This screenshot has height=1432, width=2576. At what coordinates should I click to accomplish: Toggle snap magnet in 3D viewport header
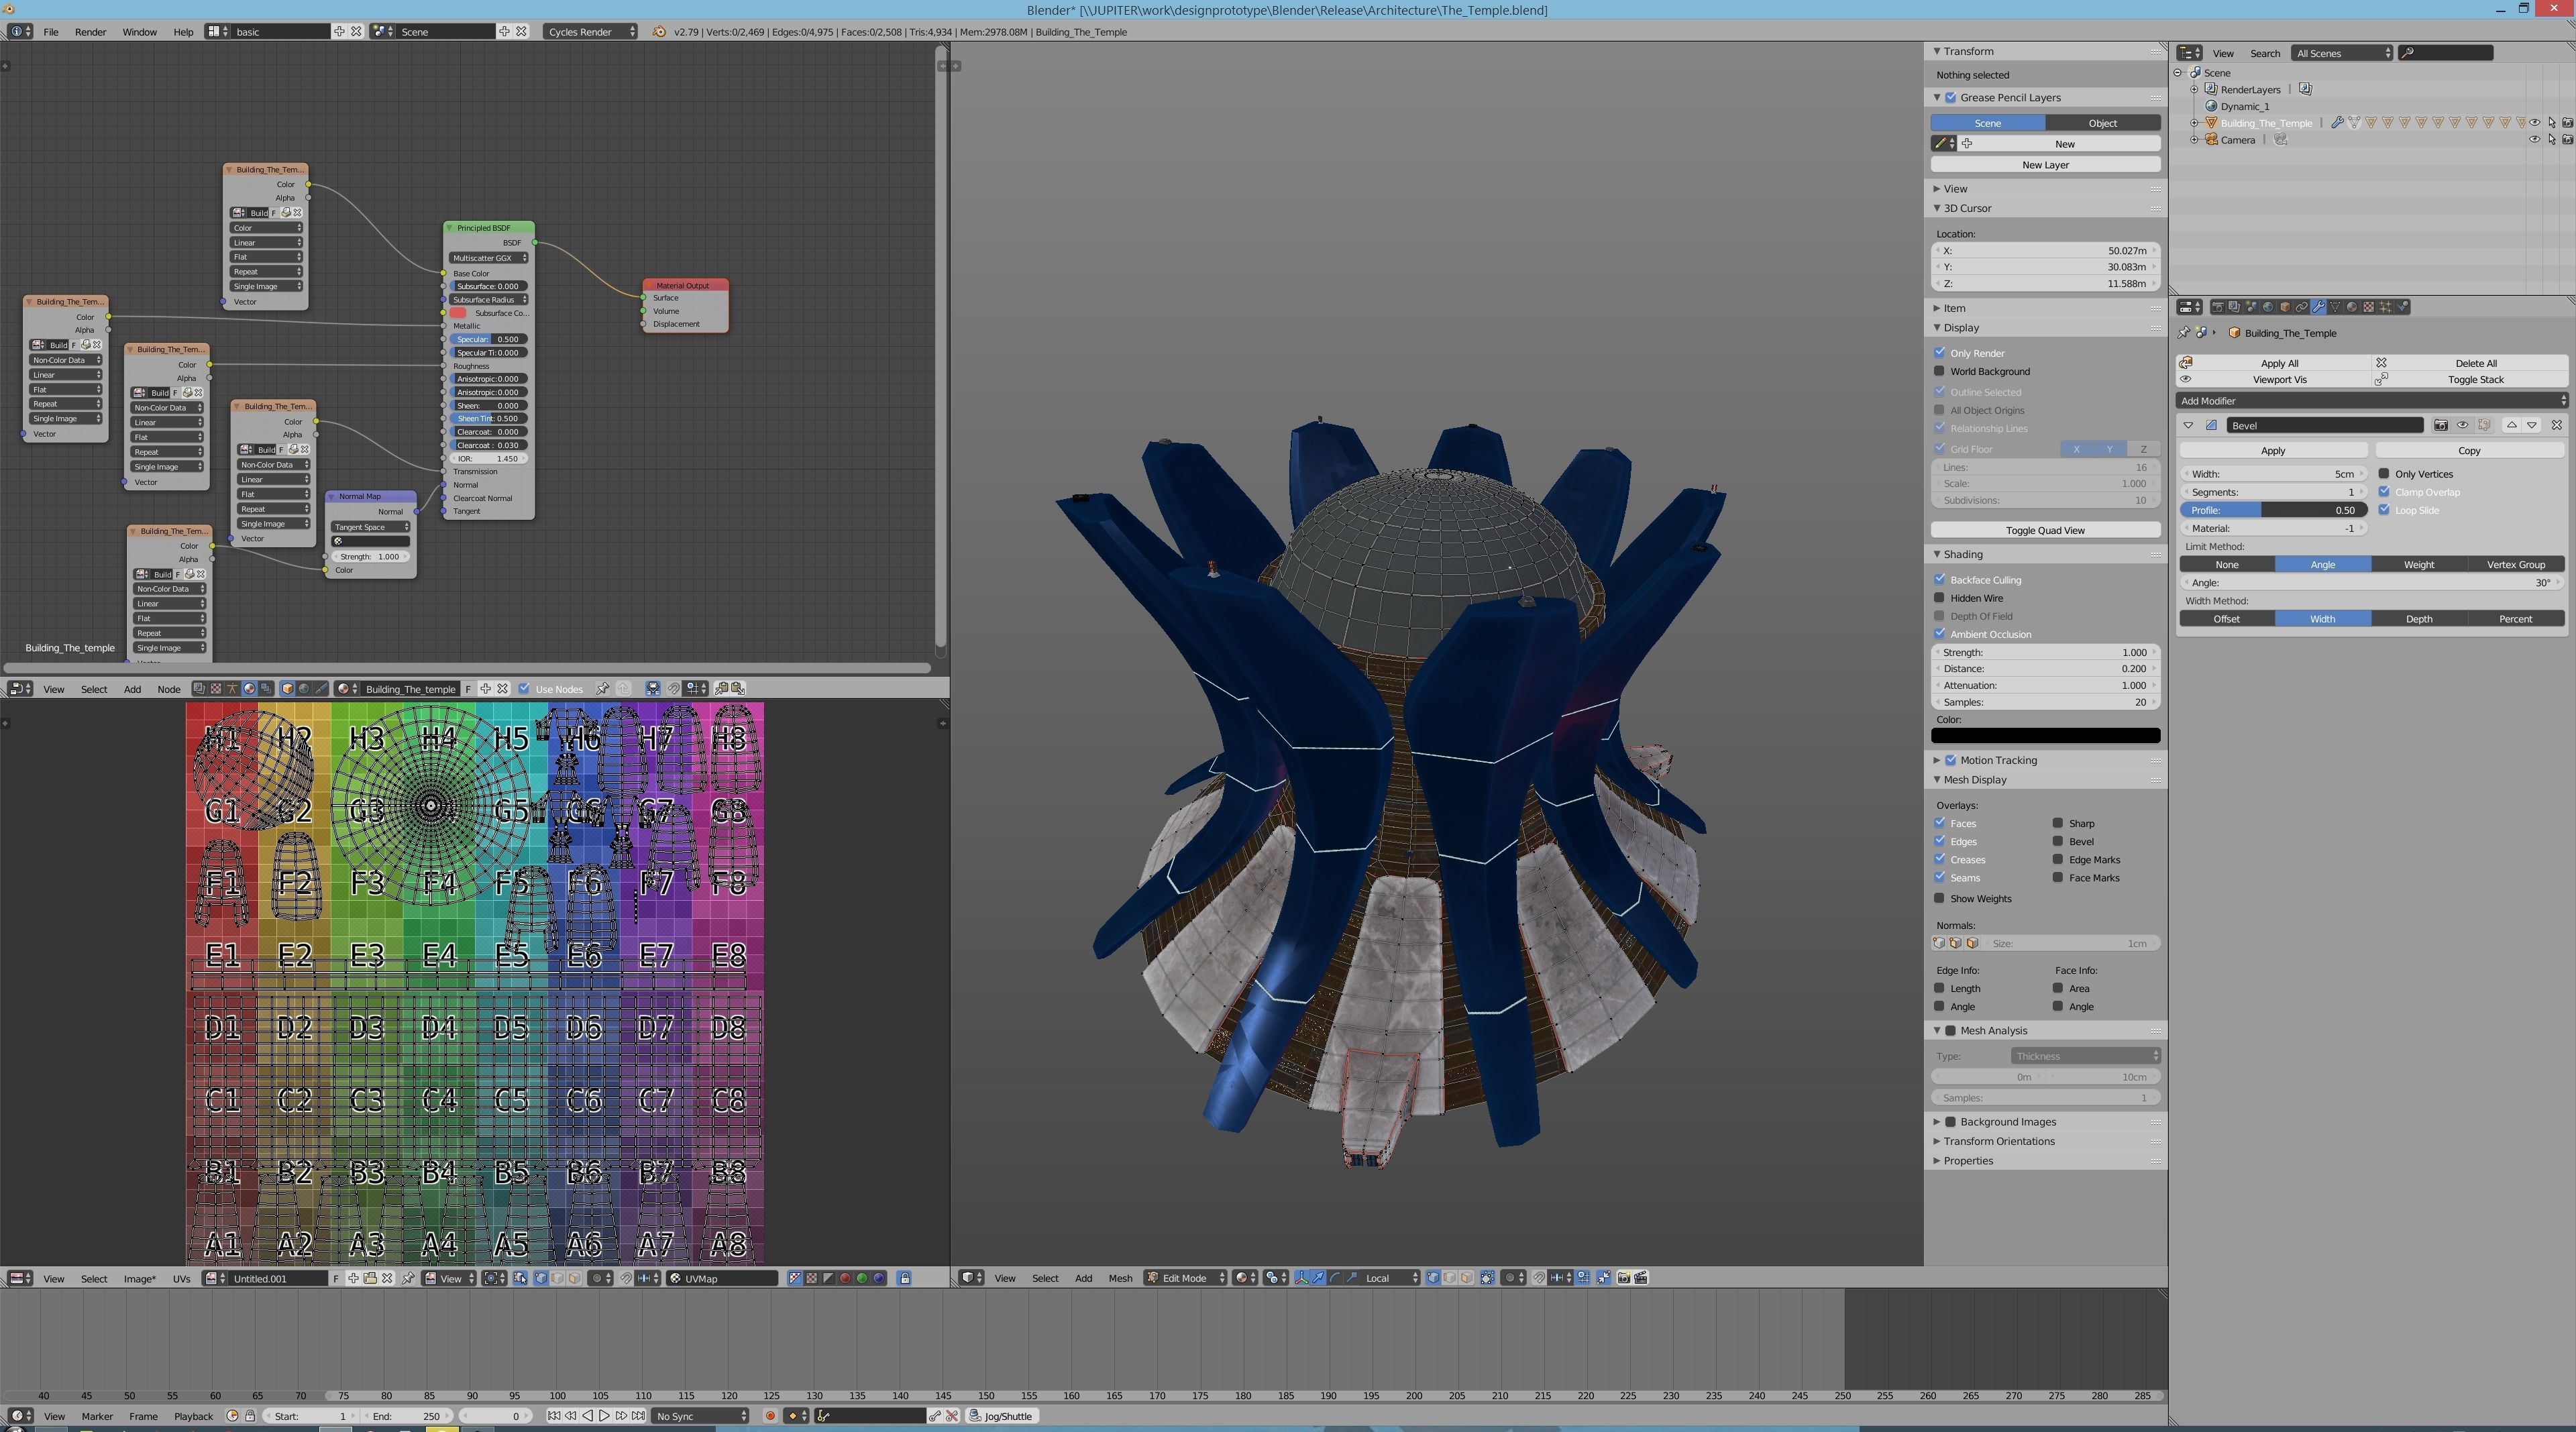pyautogui.click(x=1539, y=1278)
